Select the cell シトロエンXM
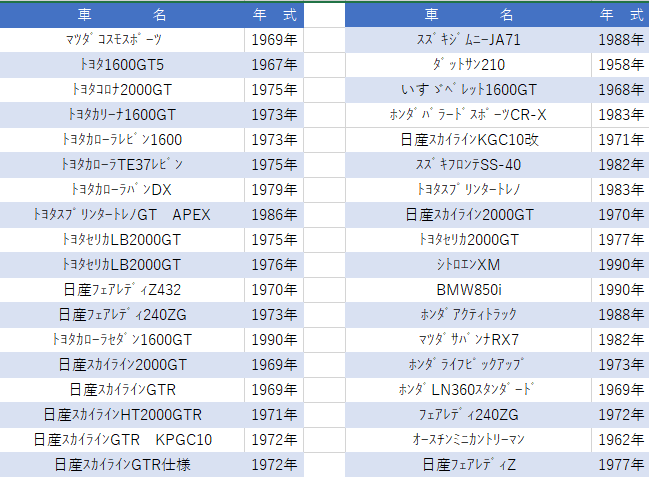The image size is (649, 477). 468,265
